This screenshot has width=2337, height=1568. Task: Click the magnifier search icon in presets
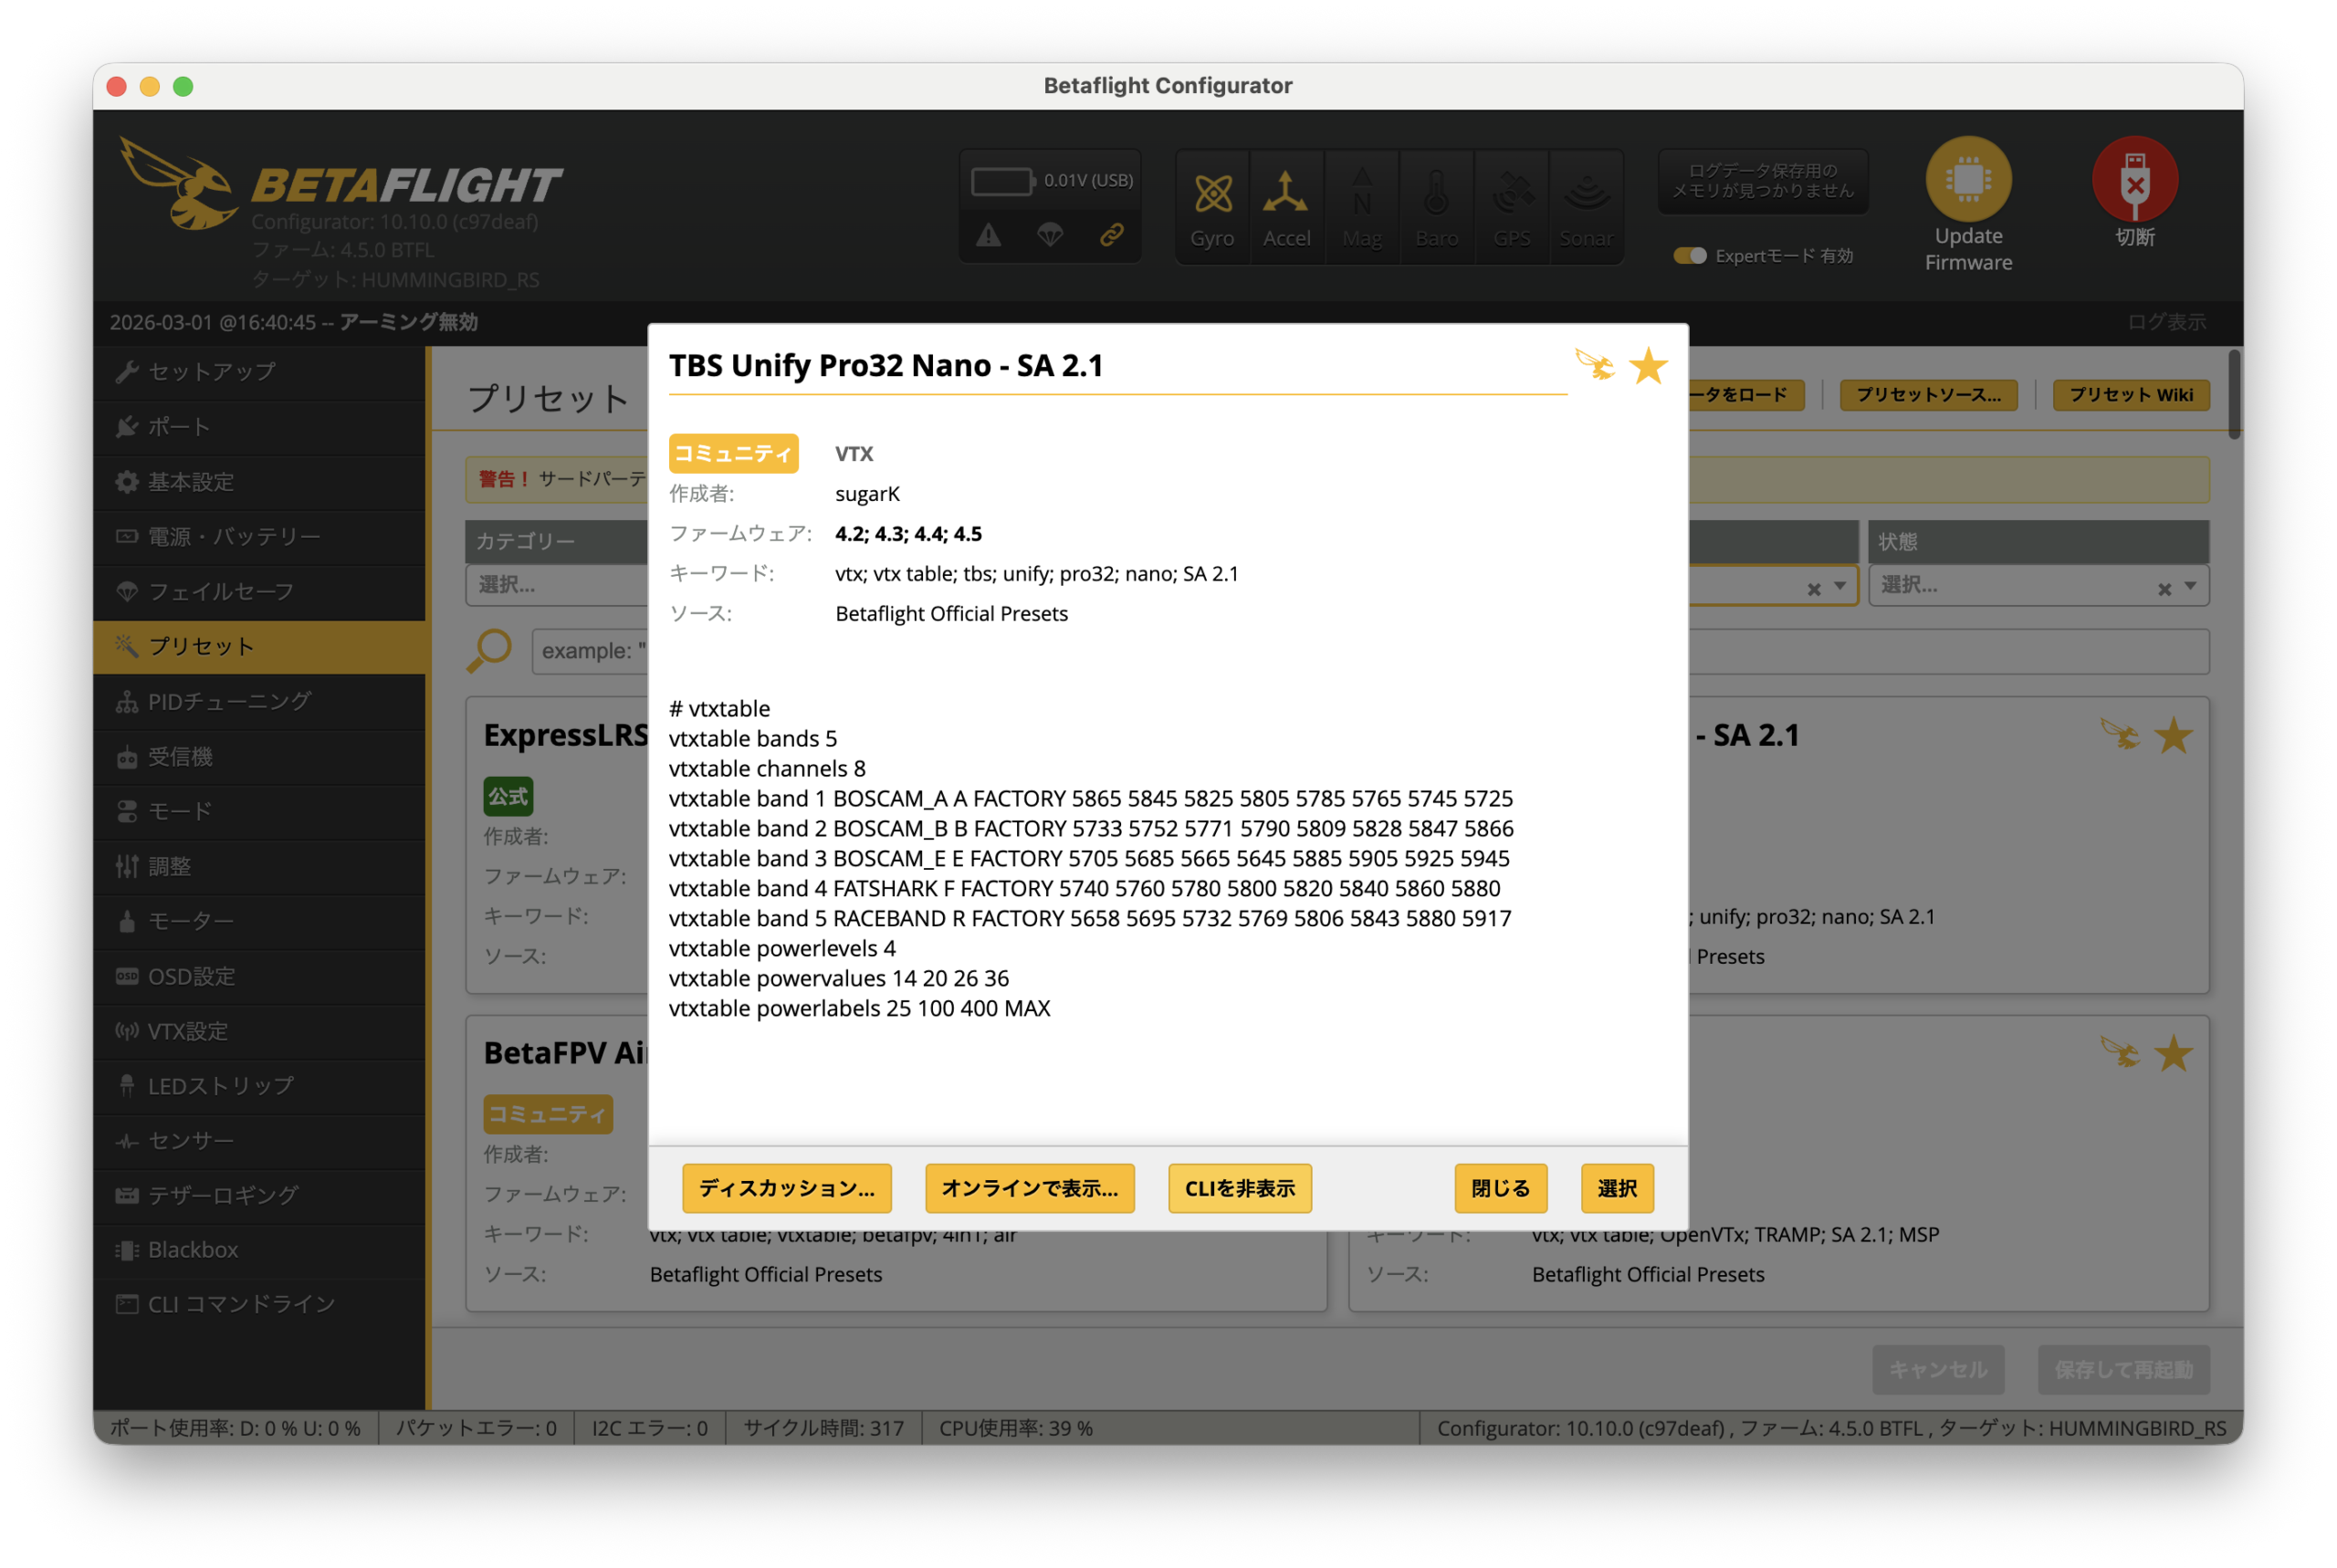(x=489, y=650)
